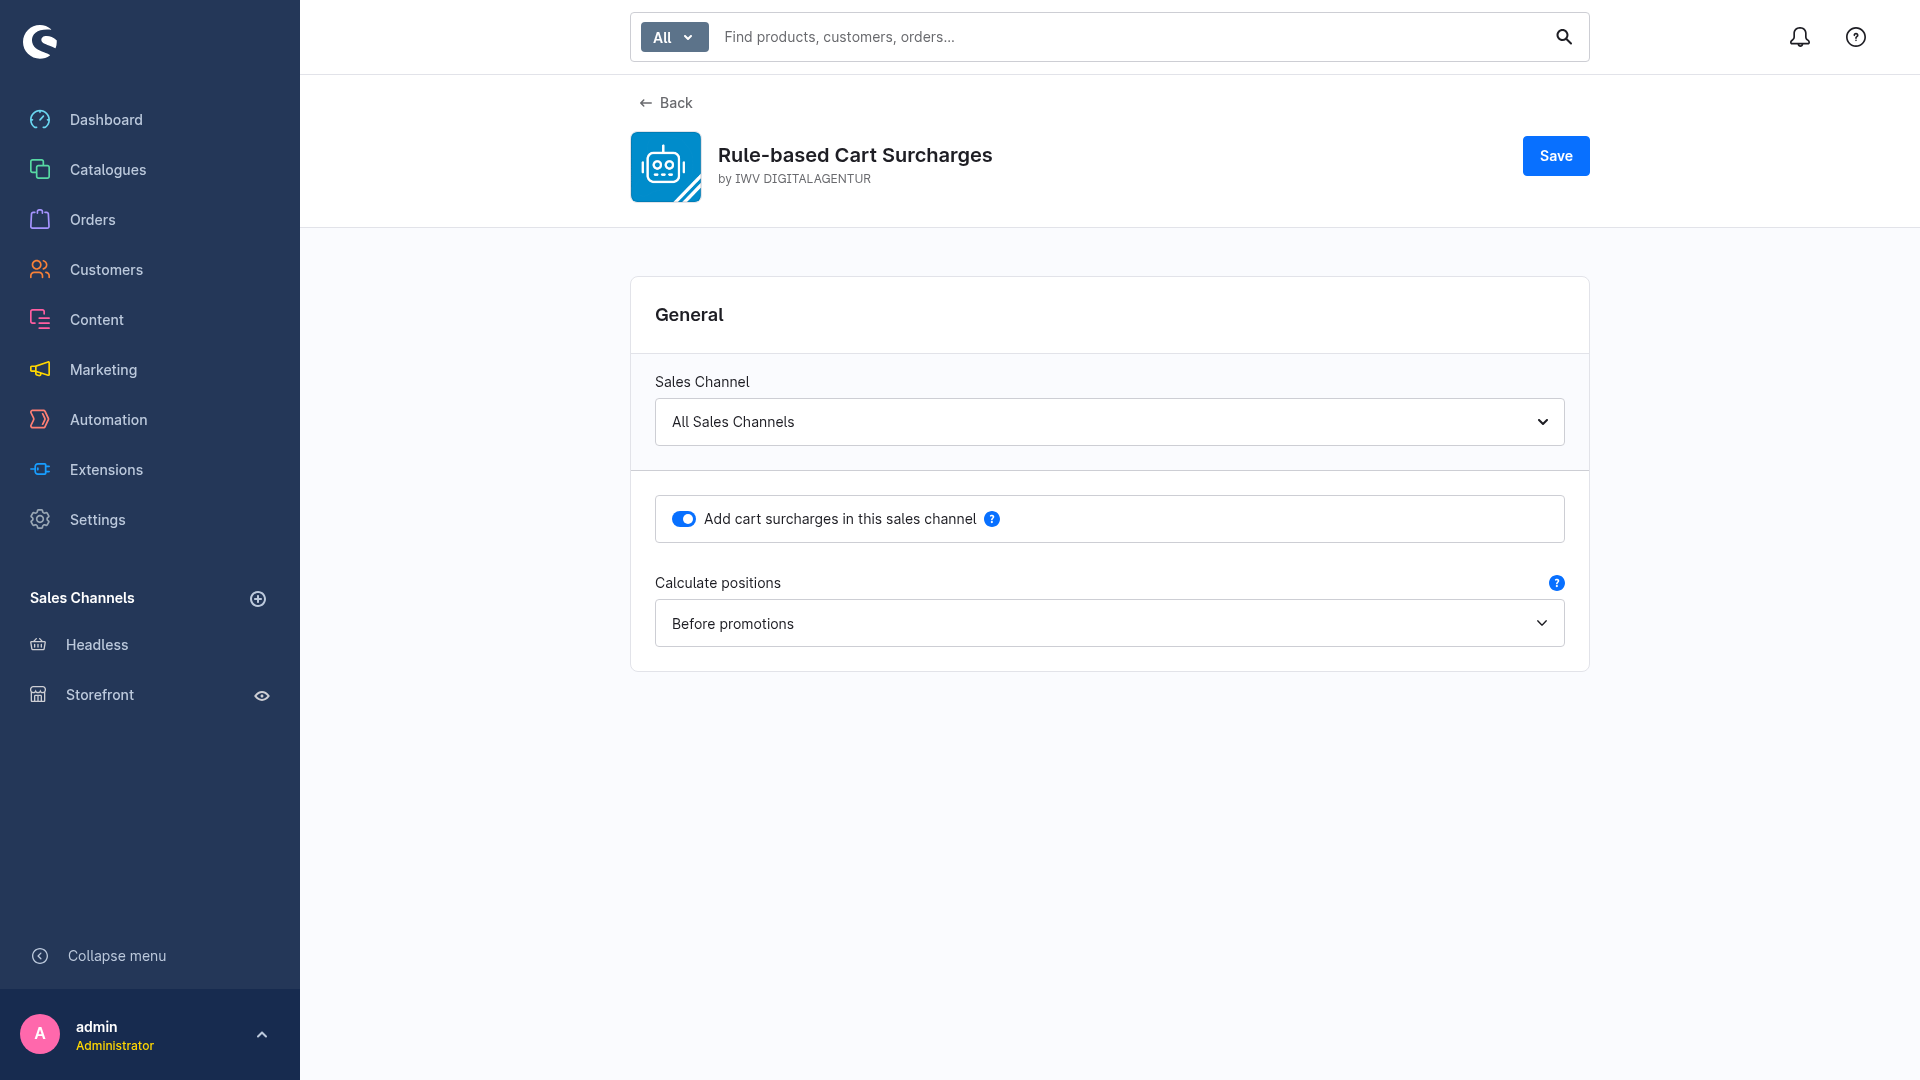1920x1080 pixels.
Task: Open the help question-mark icon in header
Action: pyautogui.click(x=1856, y=37)
